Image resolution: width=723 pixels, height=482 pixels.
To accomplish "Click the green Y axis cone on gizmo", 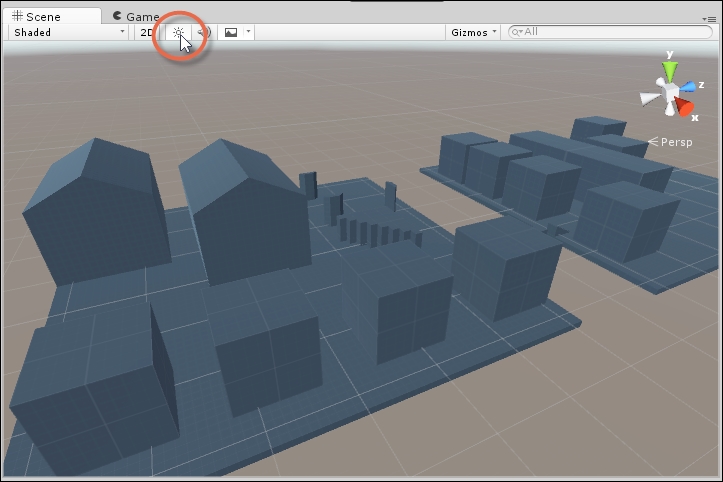I will tap(669, 68).
